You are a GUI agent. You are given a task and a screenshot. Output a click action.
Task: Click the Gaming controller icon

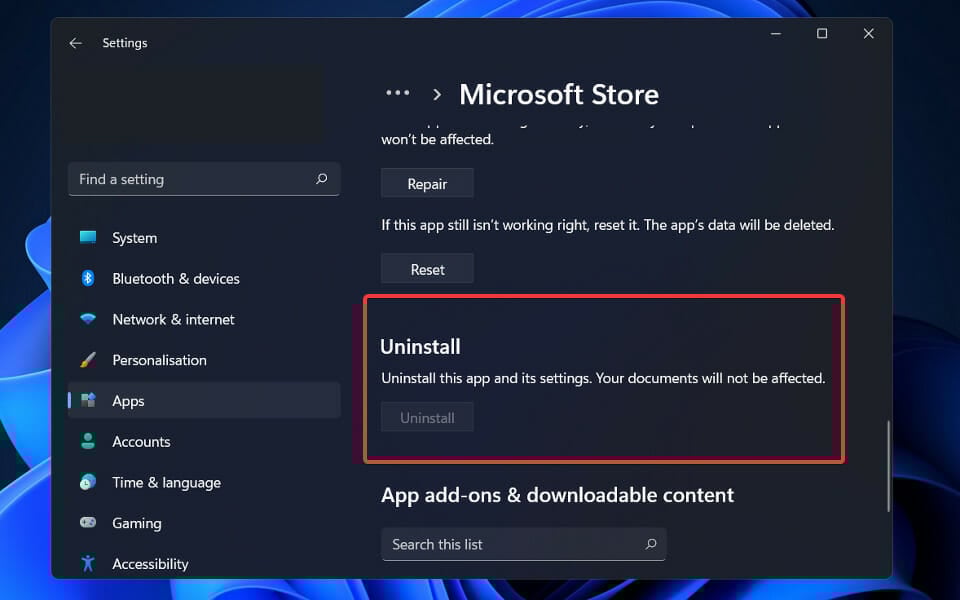88,523
